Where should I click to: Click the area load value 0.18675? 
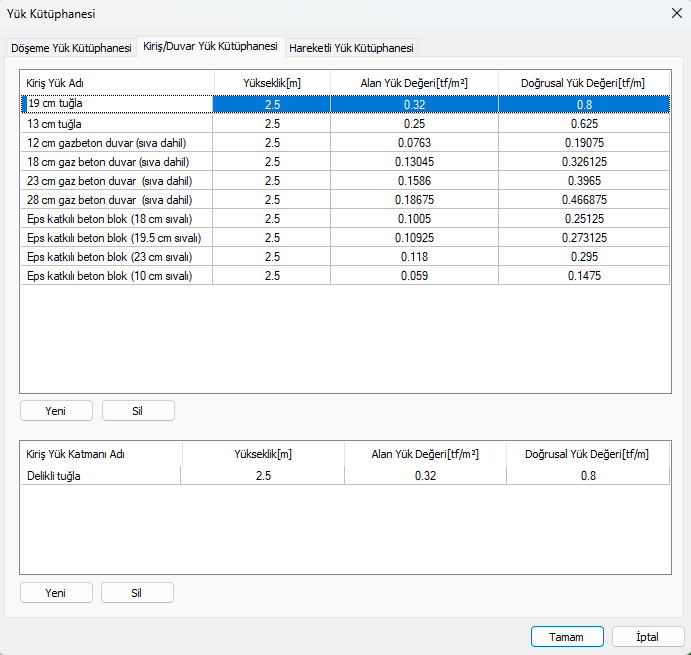414,200
